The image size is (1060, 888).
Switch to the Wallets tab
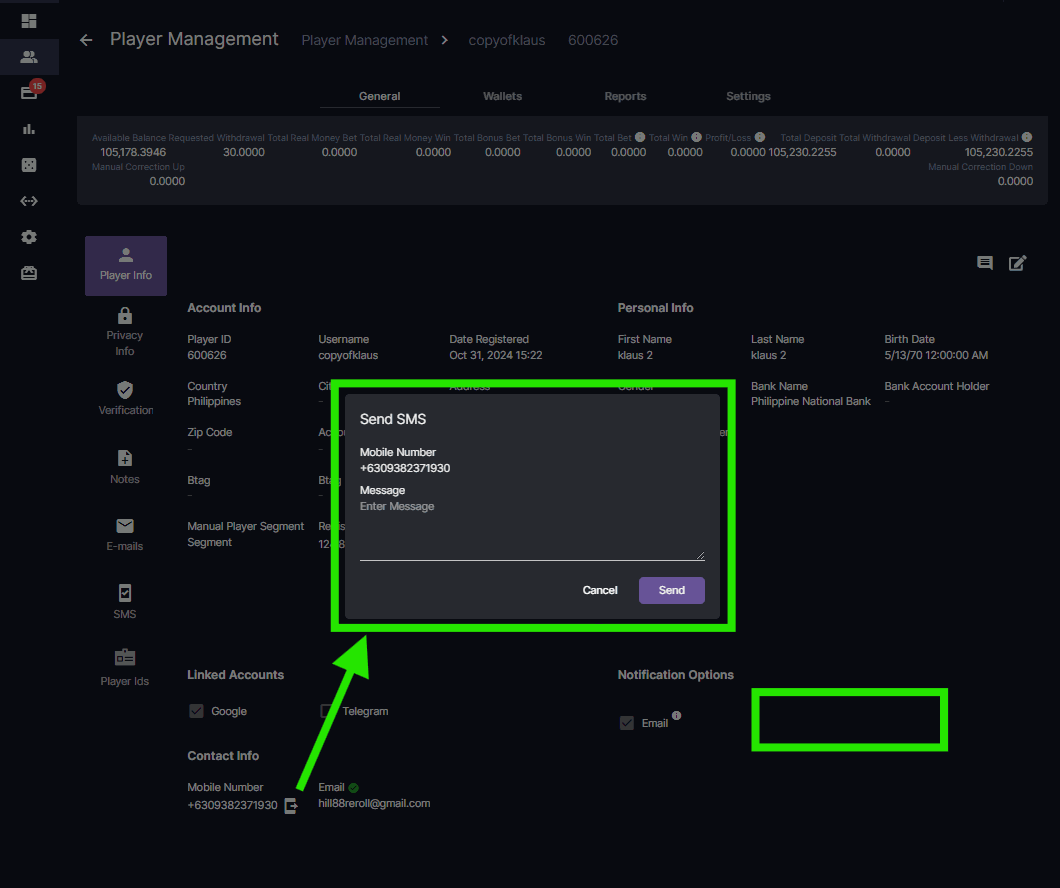point(502,97)
